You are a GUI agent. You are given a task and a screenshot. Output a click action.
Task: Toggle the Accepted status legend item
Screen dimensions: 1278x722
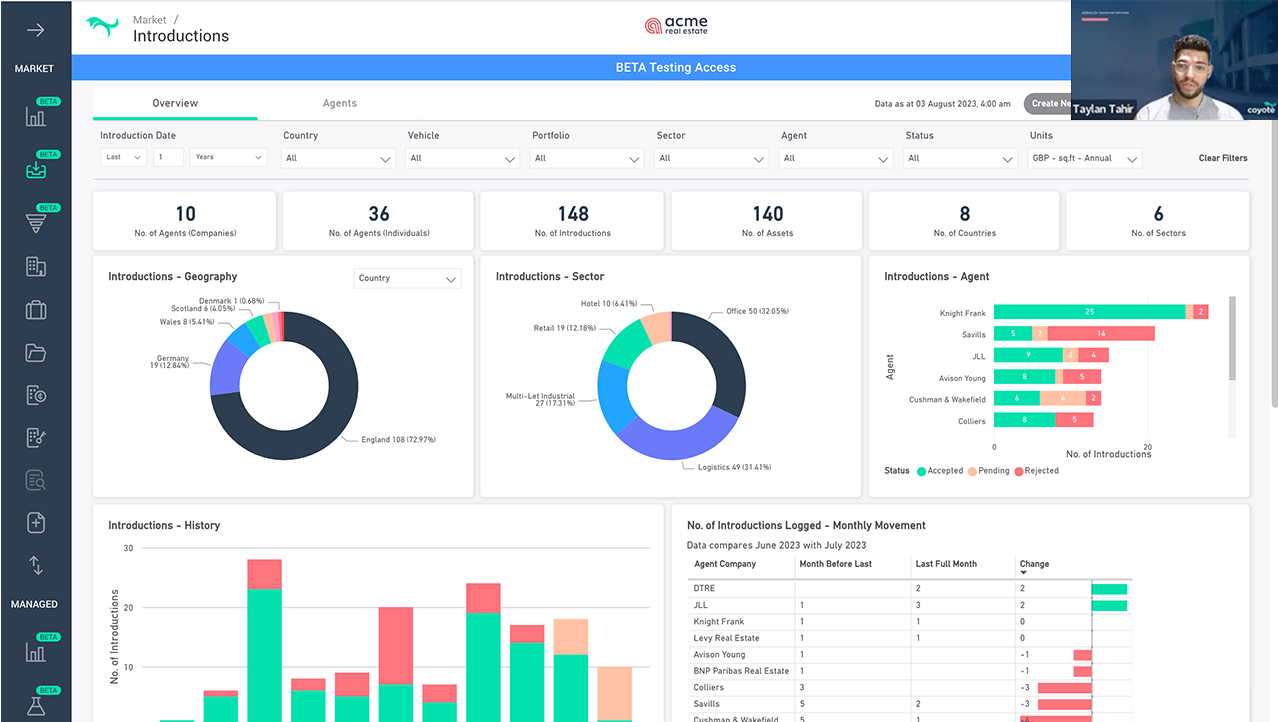coord(940,471)
